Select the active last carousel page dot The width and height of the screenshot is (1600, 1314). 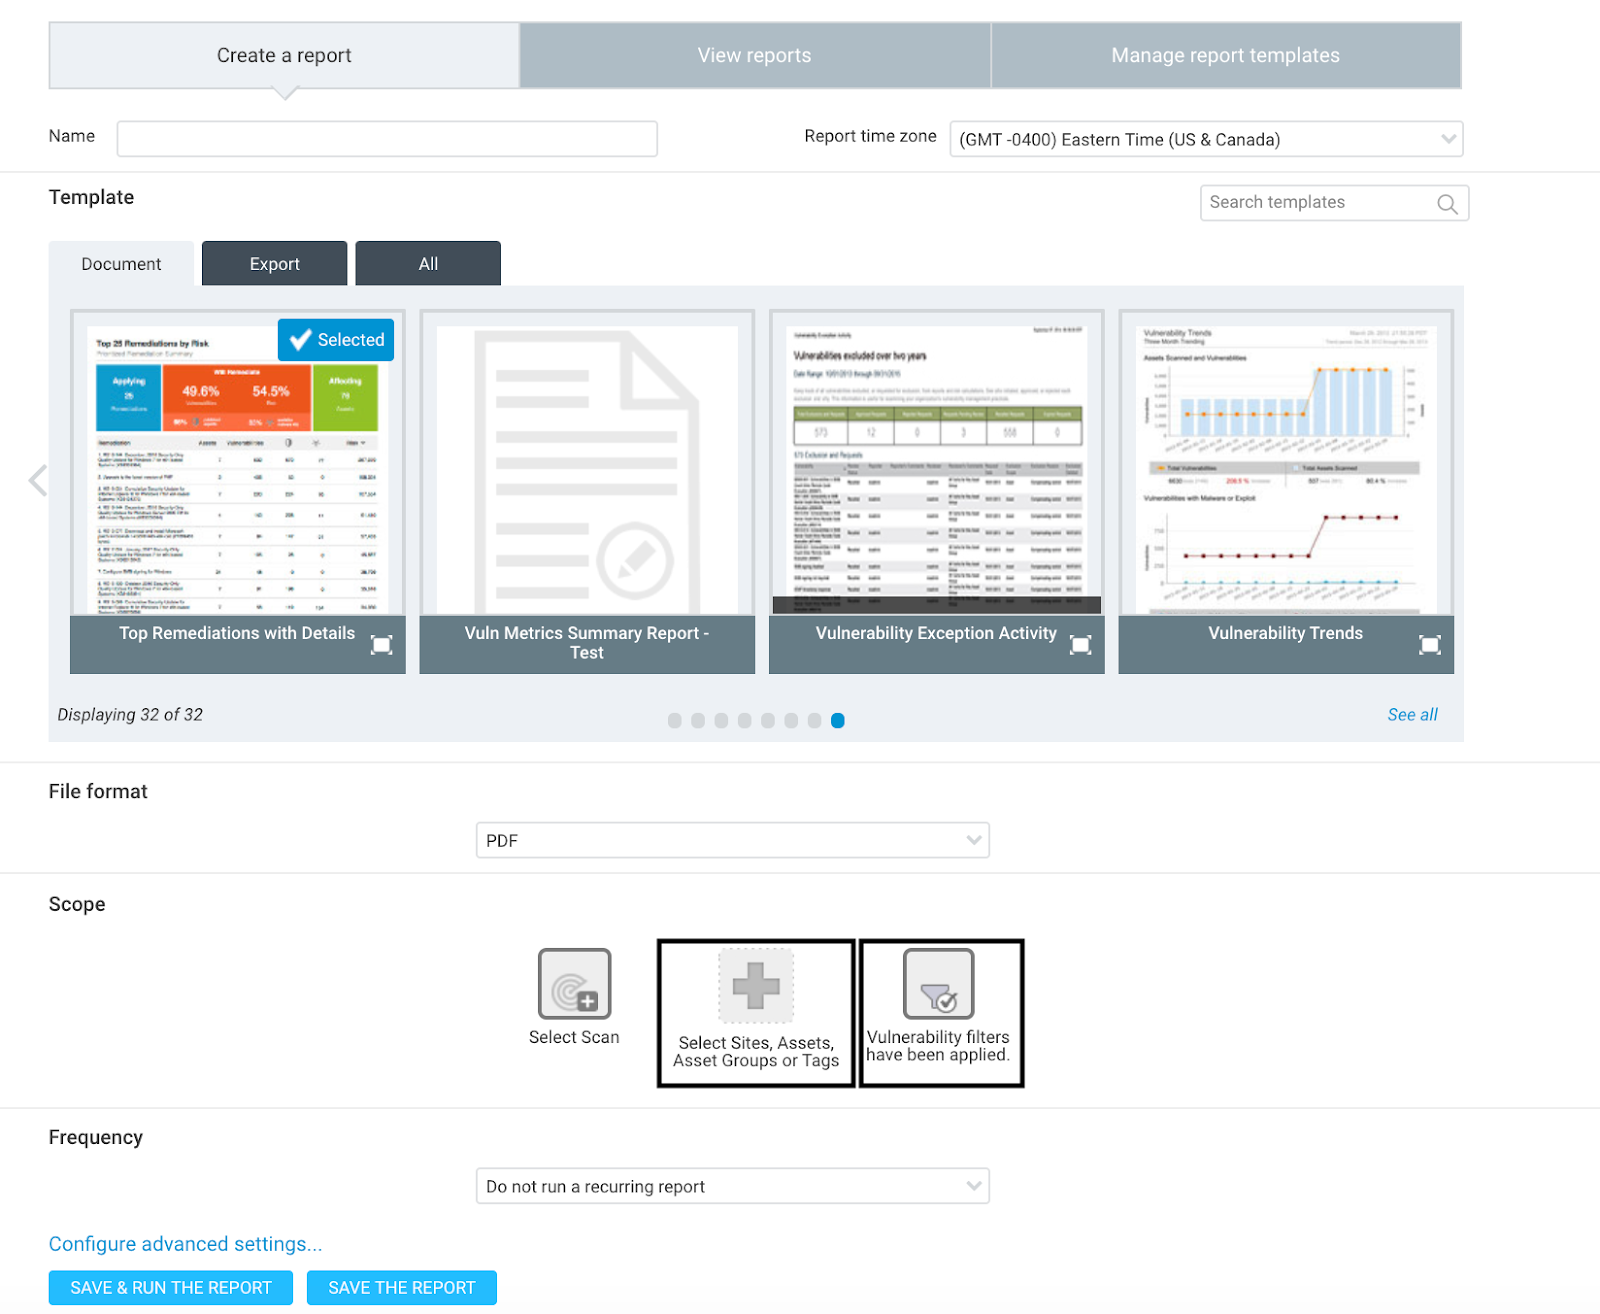[838, 721]
